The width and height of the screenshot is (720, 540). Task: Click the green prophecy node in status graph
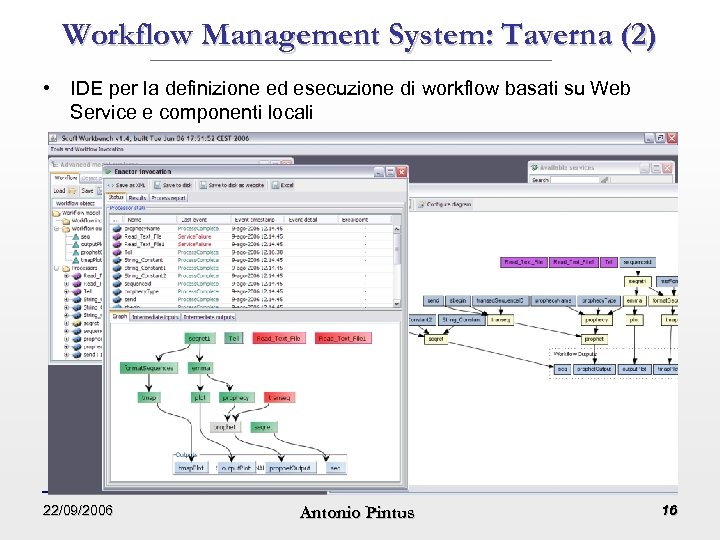tap(236, 398)
